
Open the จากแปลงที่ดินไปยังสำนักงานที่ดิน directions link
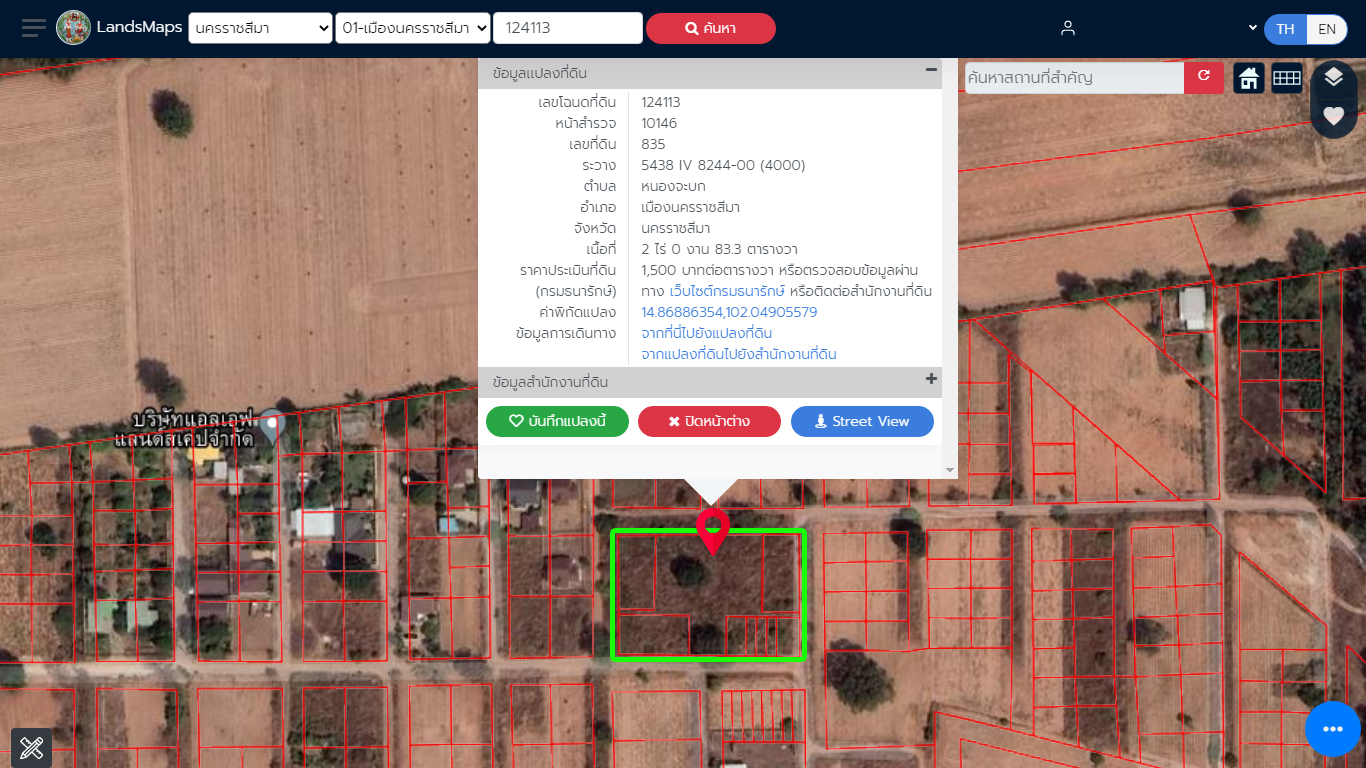[739, 354]
